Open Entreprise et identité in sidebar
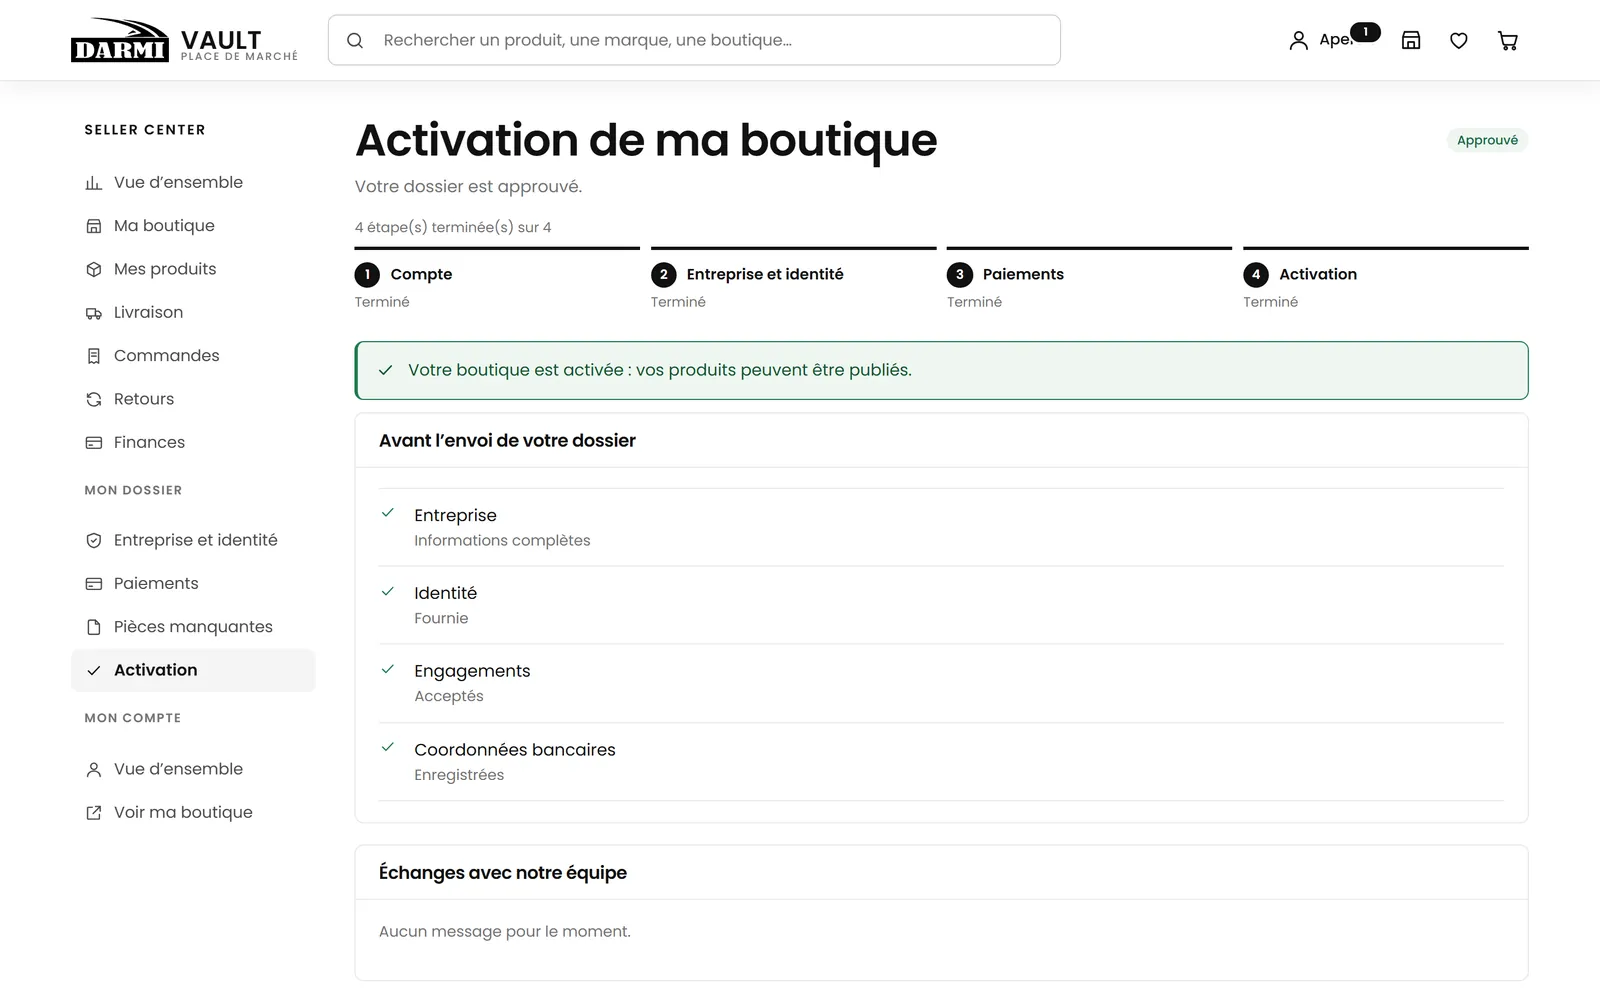The image size is (1600, 1000). [x=193, y=540]
